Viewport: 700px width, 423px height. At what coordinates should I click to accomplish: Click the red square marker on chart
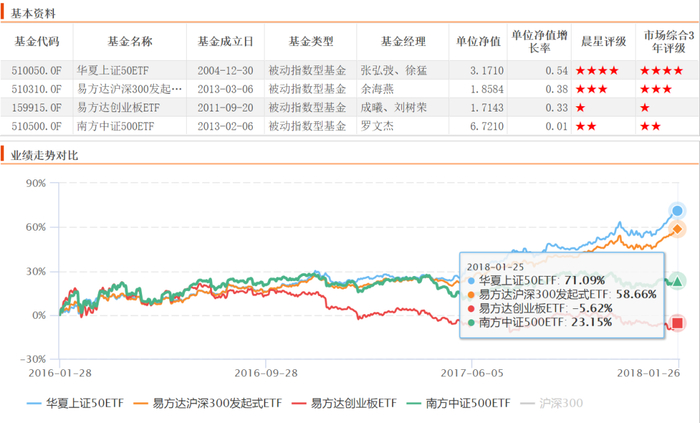tap(677, 323)
